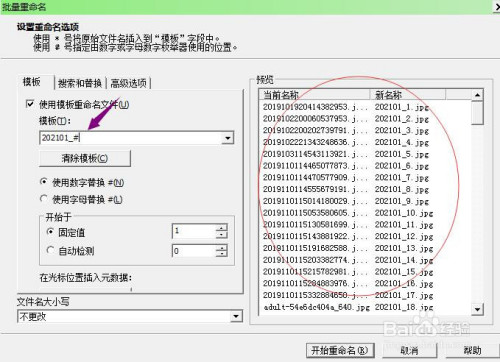Screen dimensions: 500x362
Task: Click the preview list scrollbar thumb
Action: click(477, 113)
